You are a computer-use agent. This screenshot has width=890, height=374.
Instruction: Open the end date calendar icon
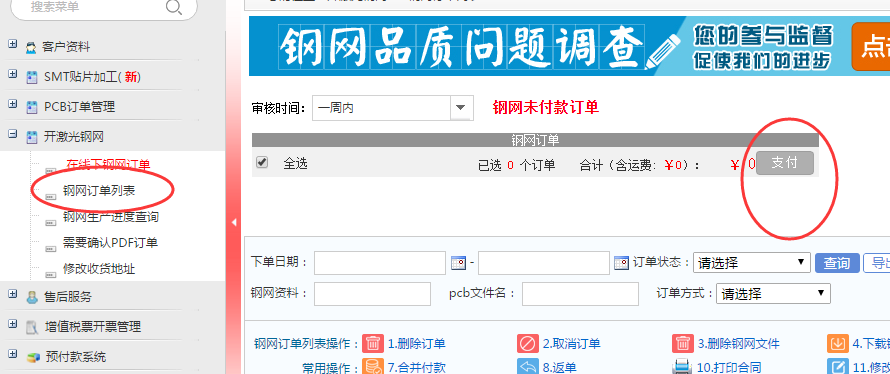click(622, 263)
